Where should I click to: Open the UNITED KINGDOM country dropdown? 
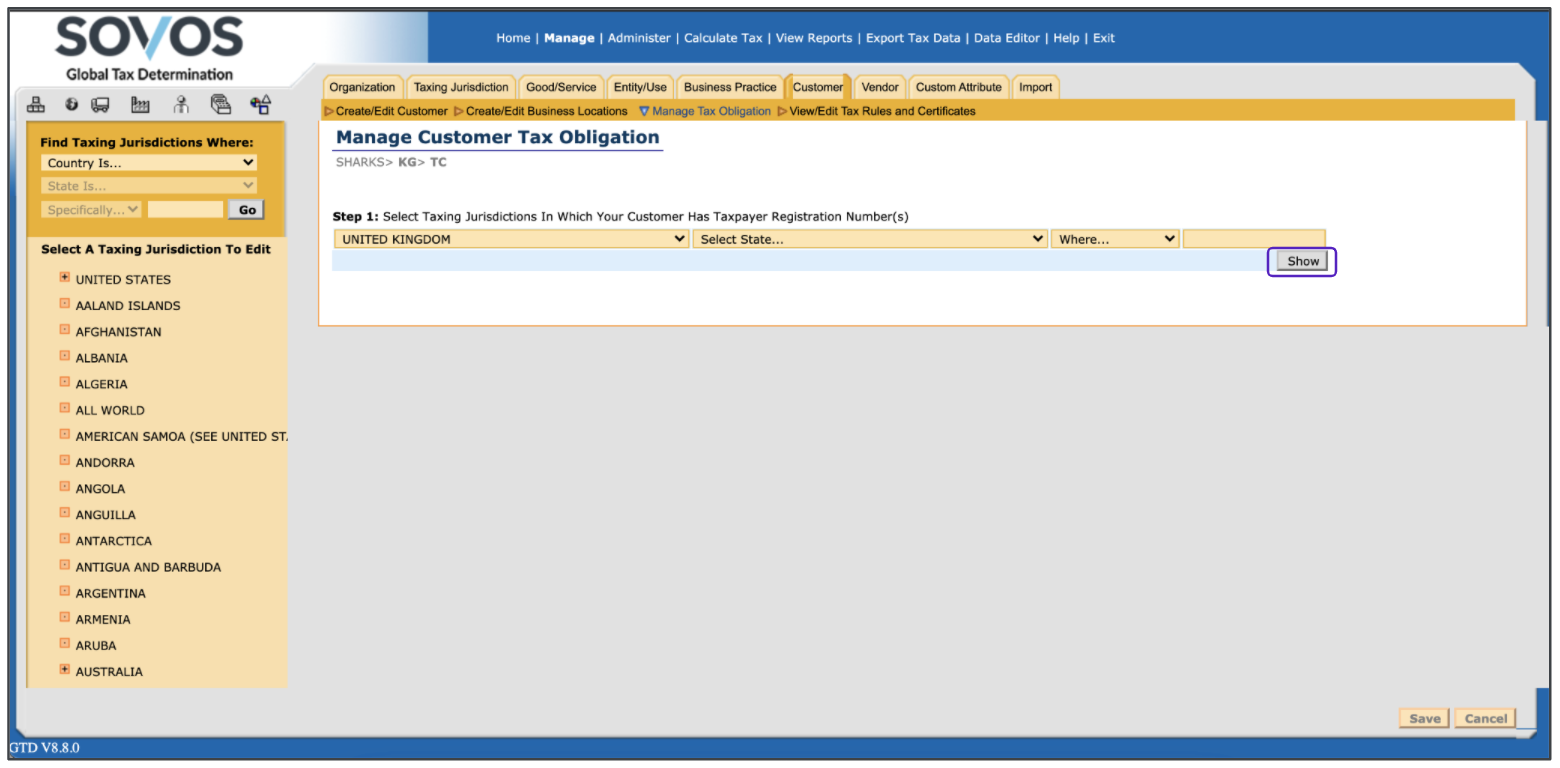click(511, 239)
